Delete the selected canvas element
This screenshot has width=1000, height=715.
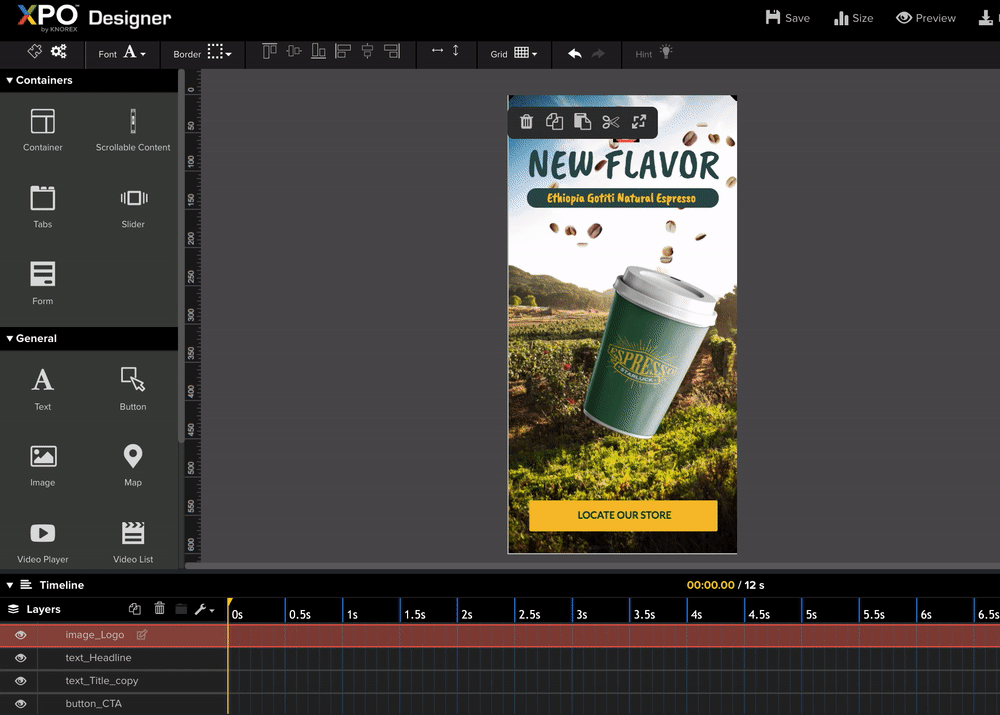click(x=526, y=121)
